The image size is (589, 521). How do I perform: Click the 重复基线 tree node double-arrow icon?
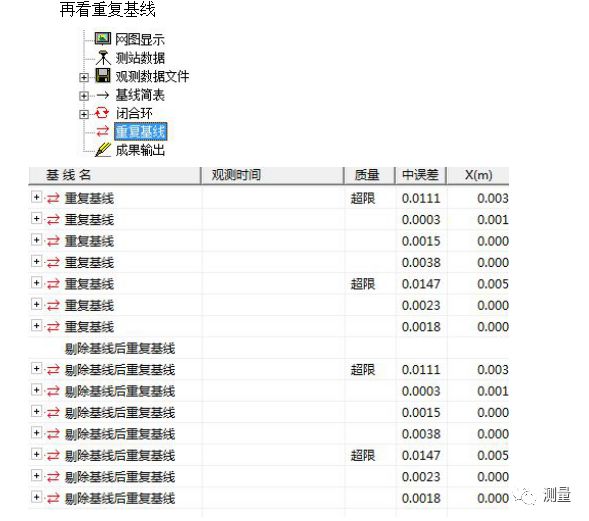[x=103, y=131]
